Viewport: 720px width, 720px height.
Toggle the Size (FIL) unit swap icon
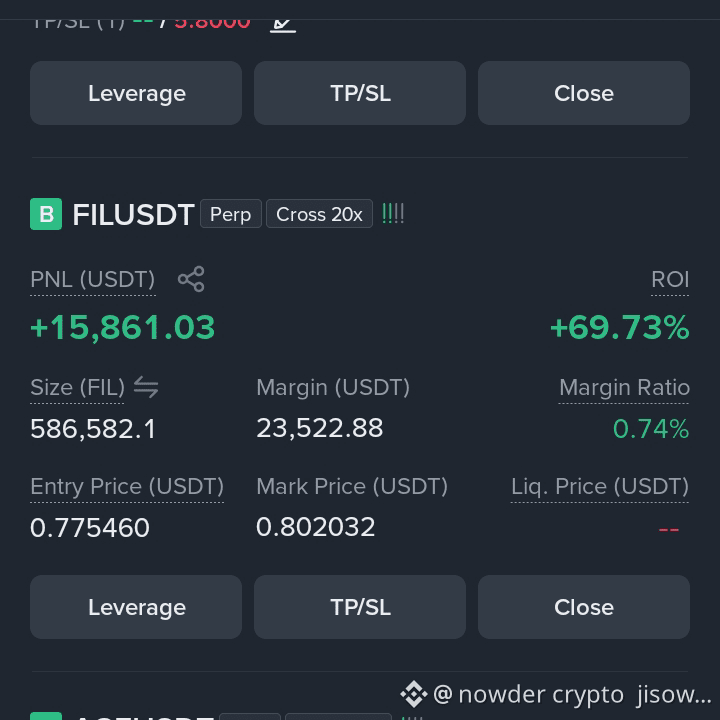146,387
